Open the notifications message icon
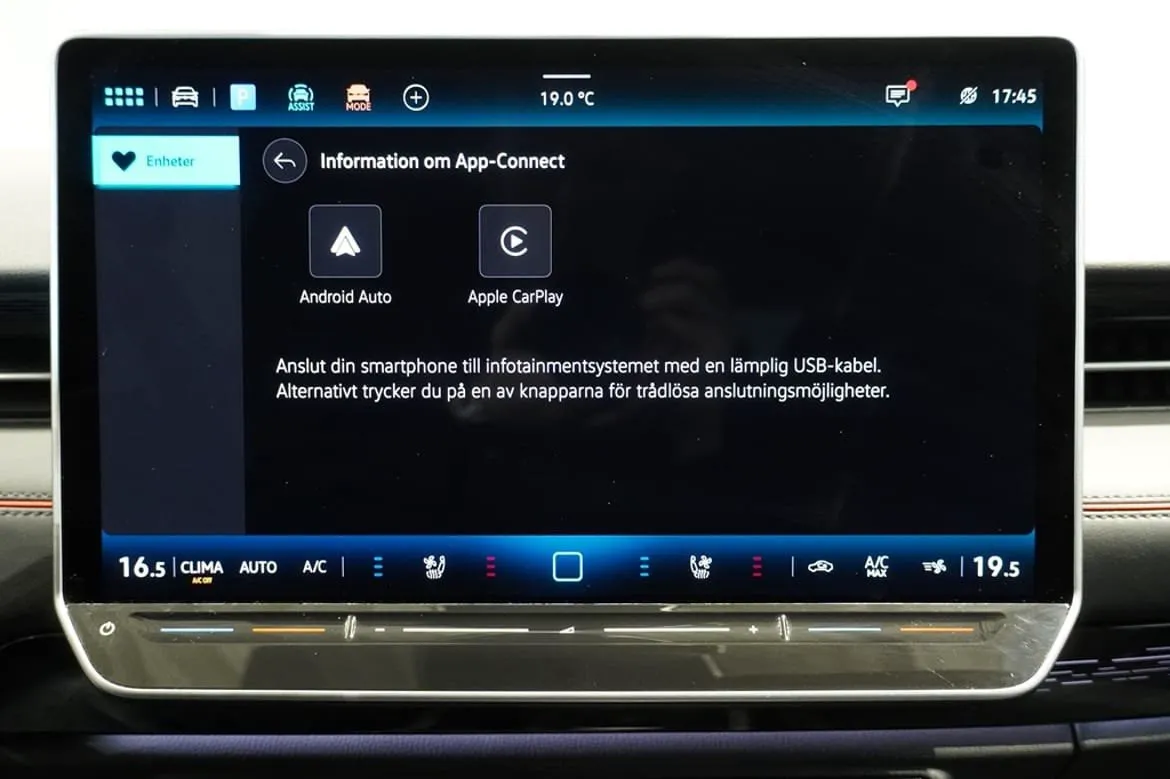 [x=898, y=96]
